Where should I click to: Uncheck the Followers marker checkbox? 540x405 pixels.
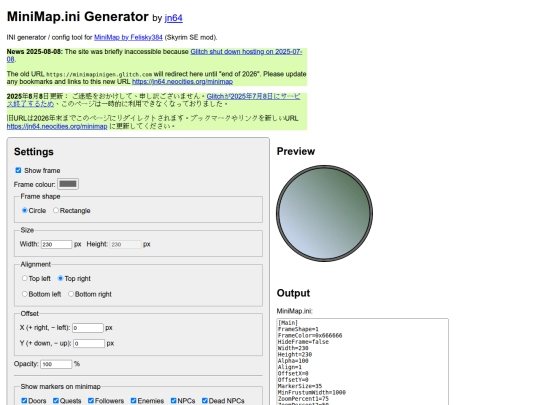click(91, 401)
